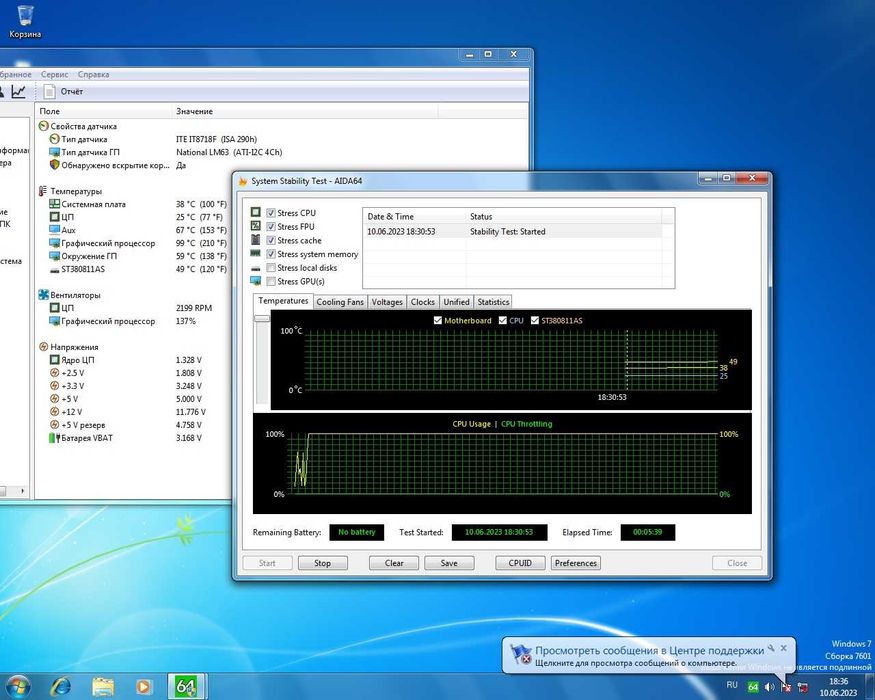Click the Status column header

[x=564, y=217]
